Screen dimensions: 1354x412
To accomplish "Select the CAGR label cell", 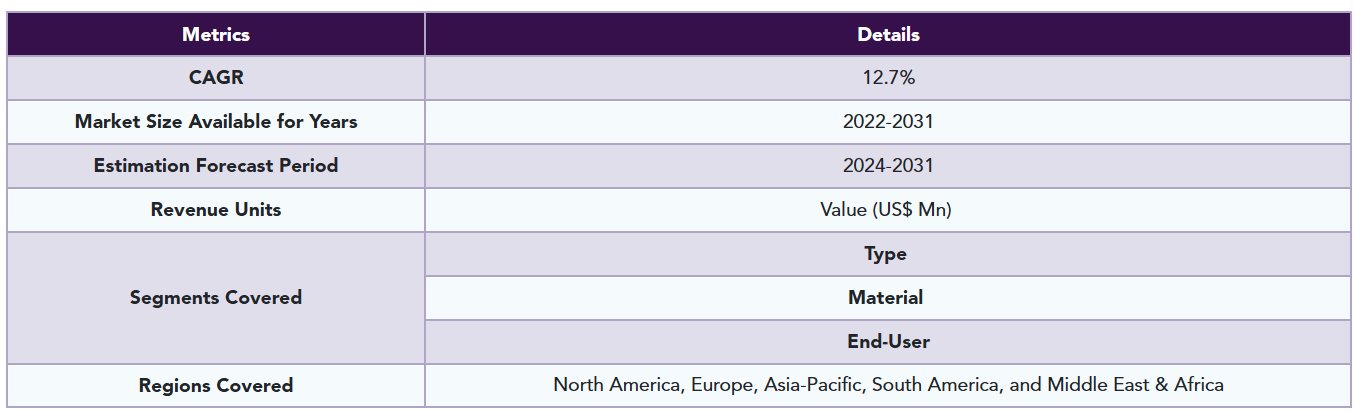I will pyautogui.click(x=216, y=78).
